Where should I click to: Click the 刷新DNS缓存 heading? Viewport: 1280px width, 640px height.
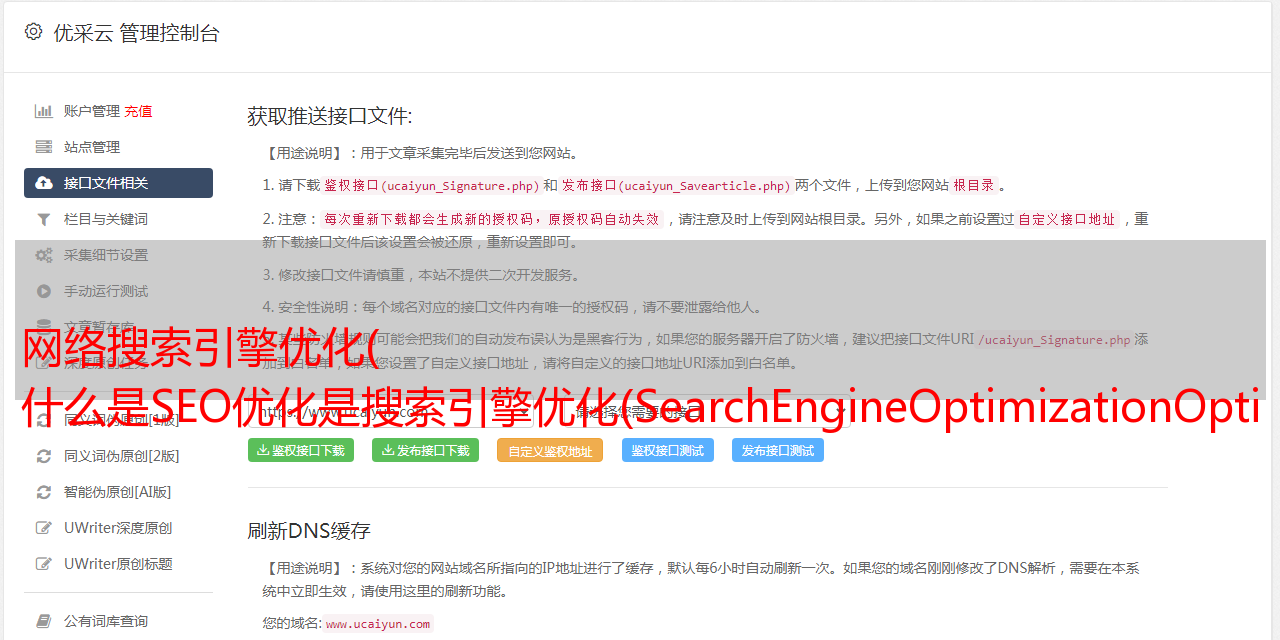309,530
